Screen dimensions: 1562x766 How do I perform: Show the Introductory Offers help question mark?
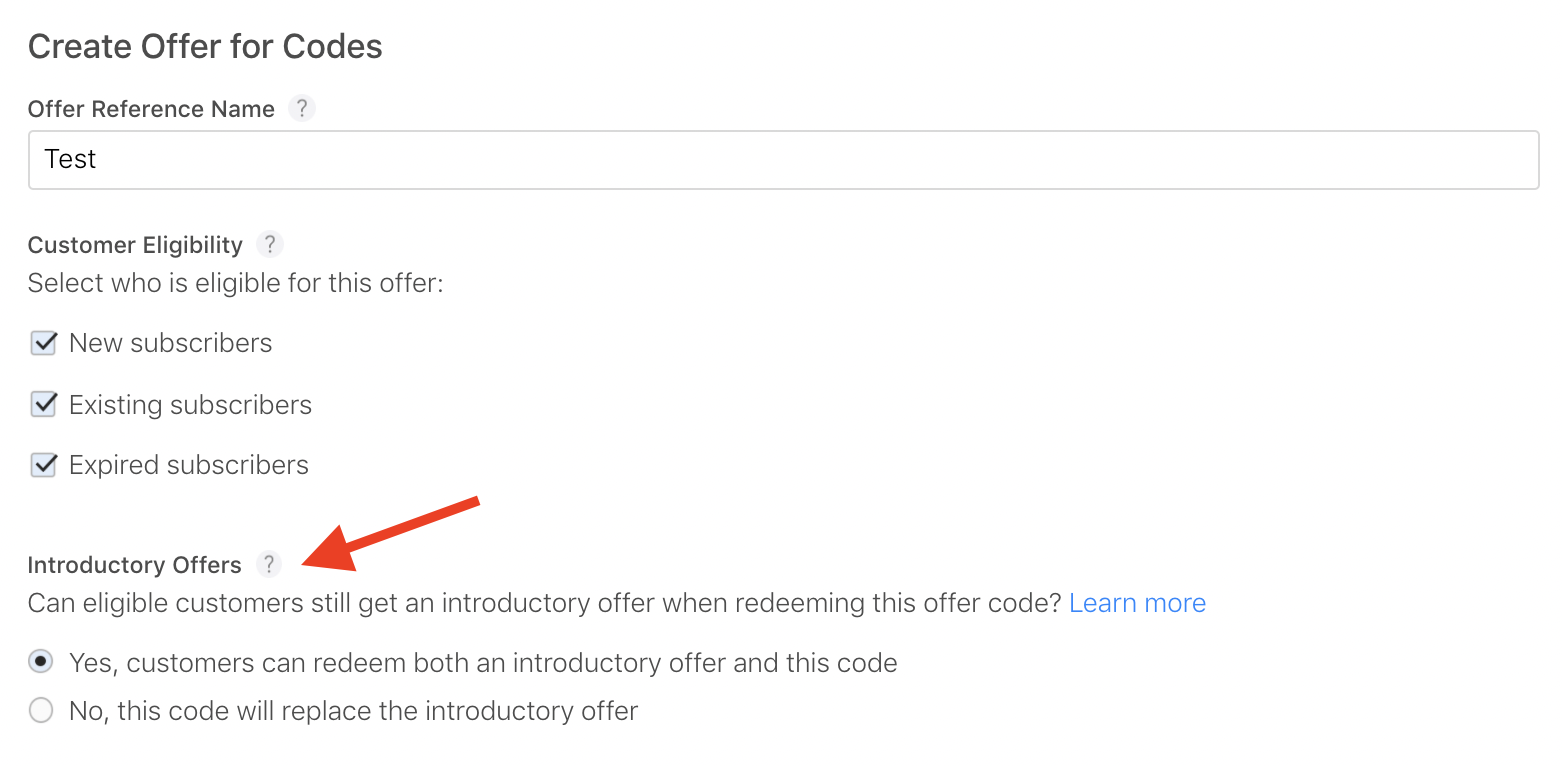268,565
